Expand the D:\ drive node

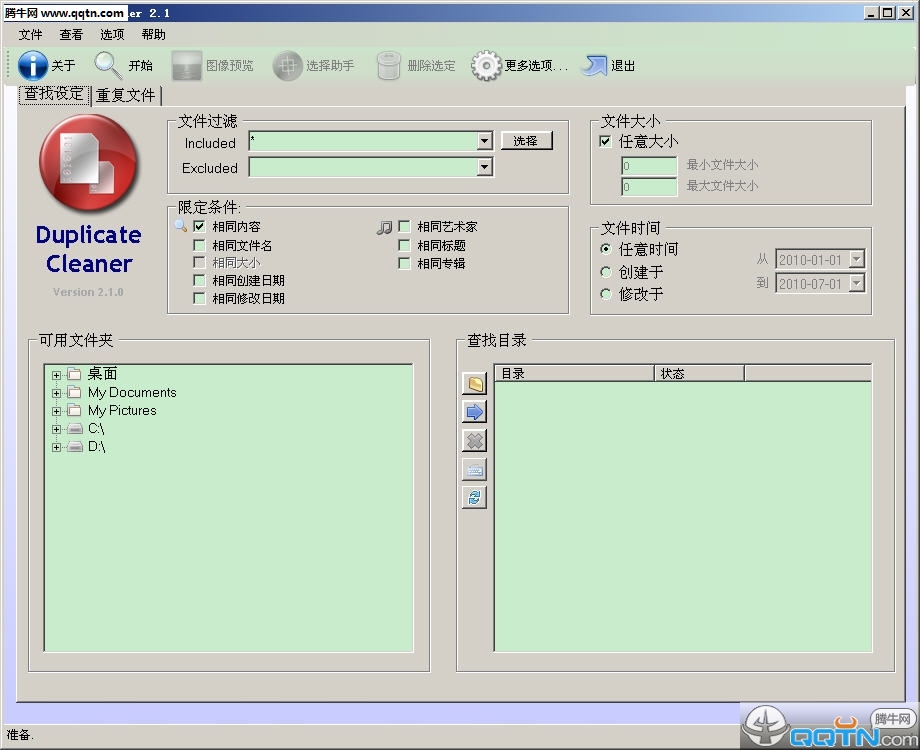tap(56, 448)
